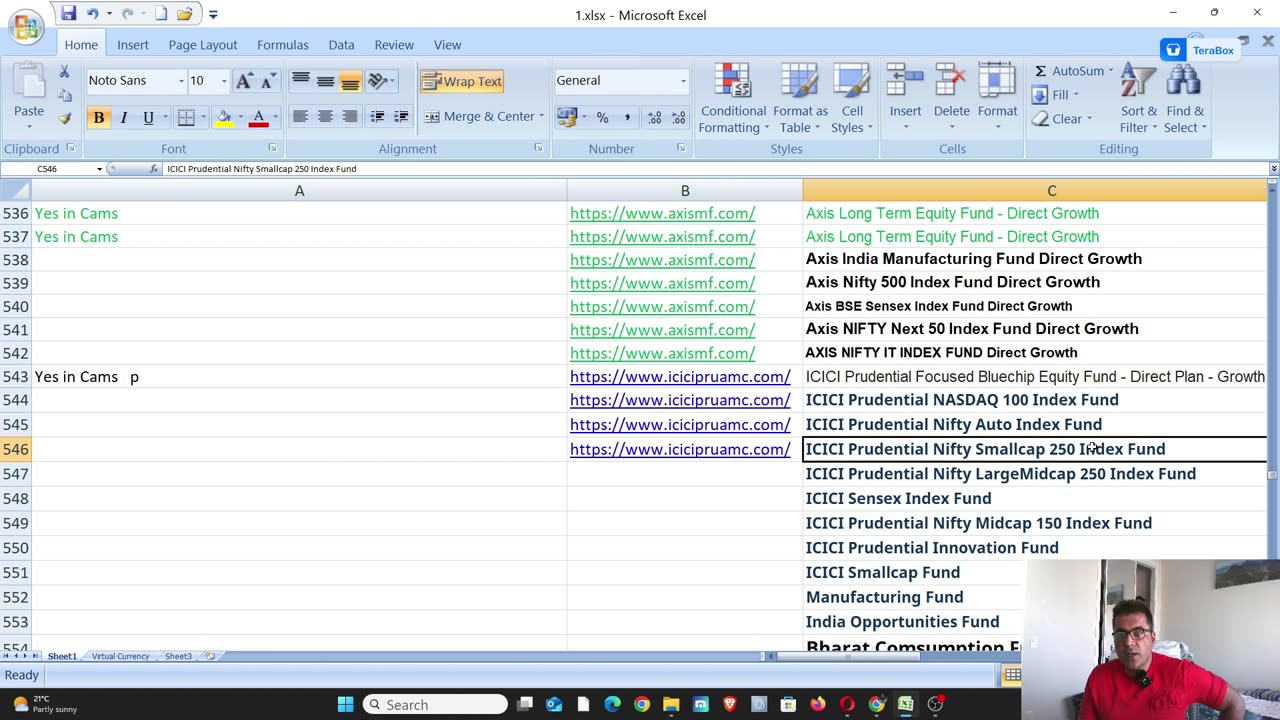Switch to Sheet3 tab
This screenshot has height=720, width=1280.
(x=178, y=656)
